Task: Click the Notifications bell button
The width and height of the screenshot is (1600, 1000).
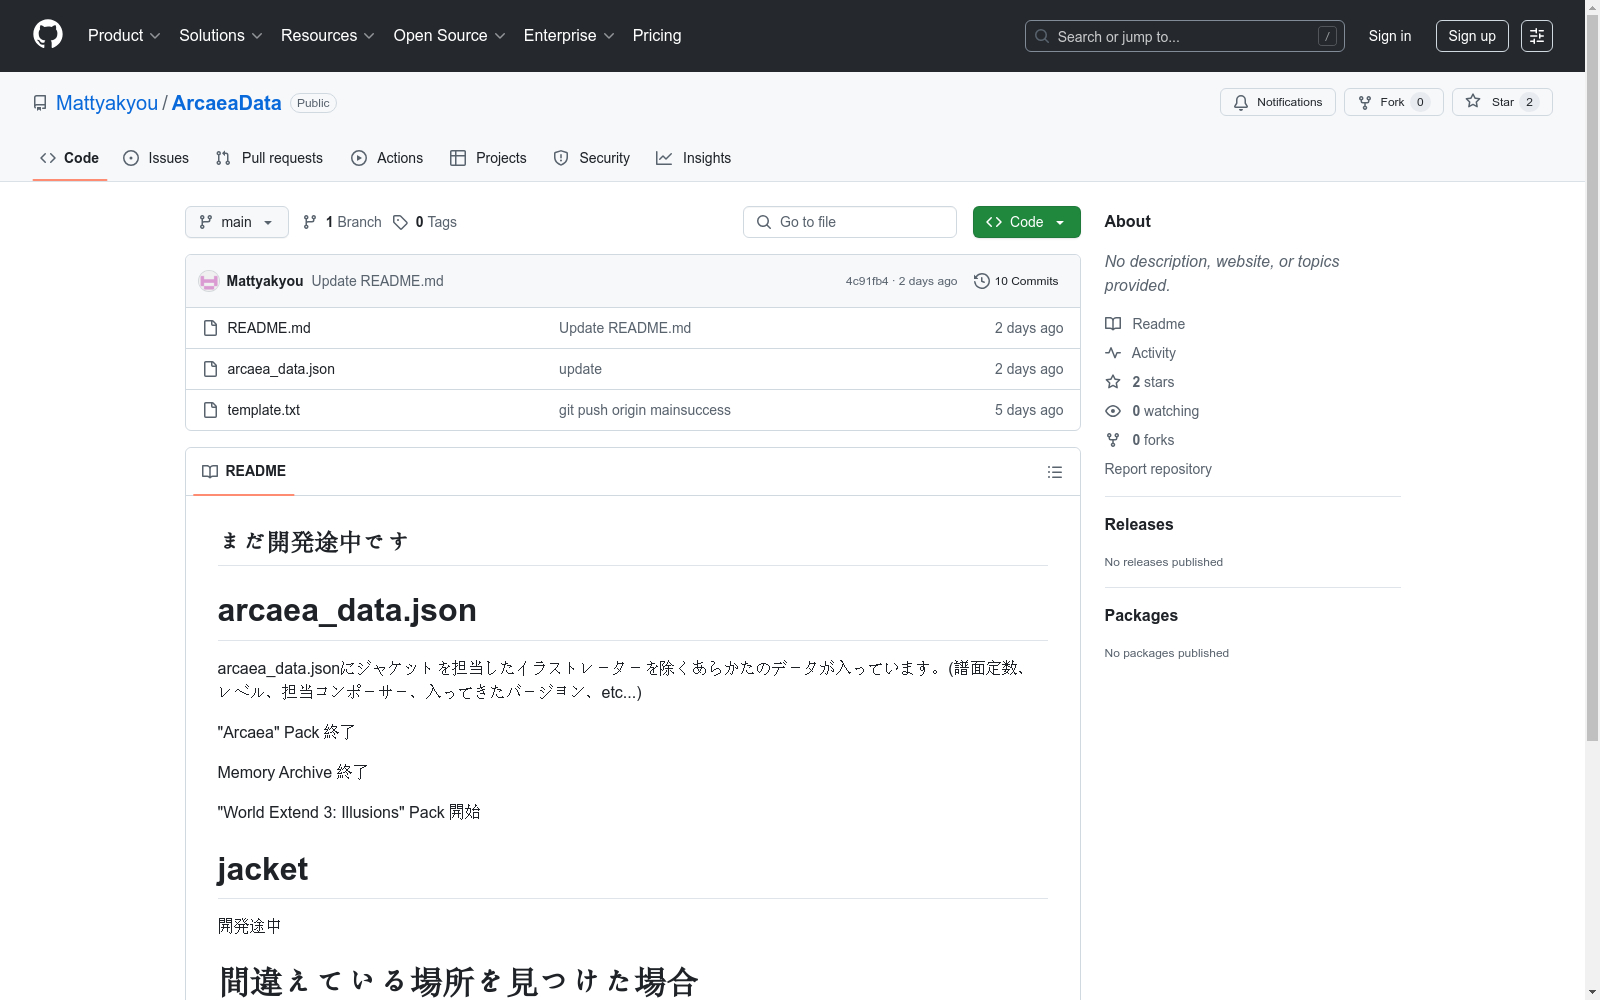Action: (x=1277, y=102)
